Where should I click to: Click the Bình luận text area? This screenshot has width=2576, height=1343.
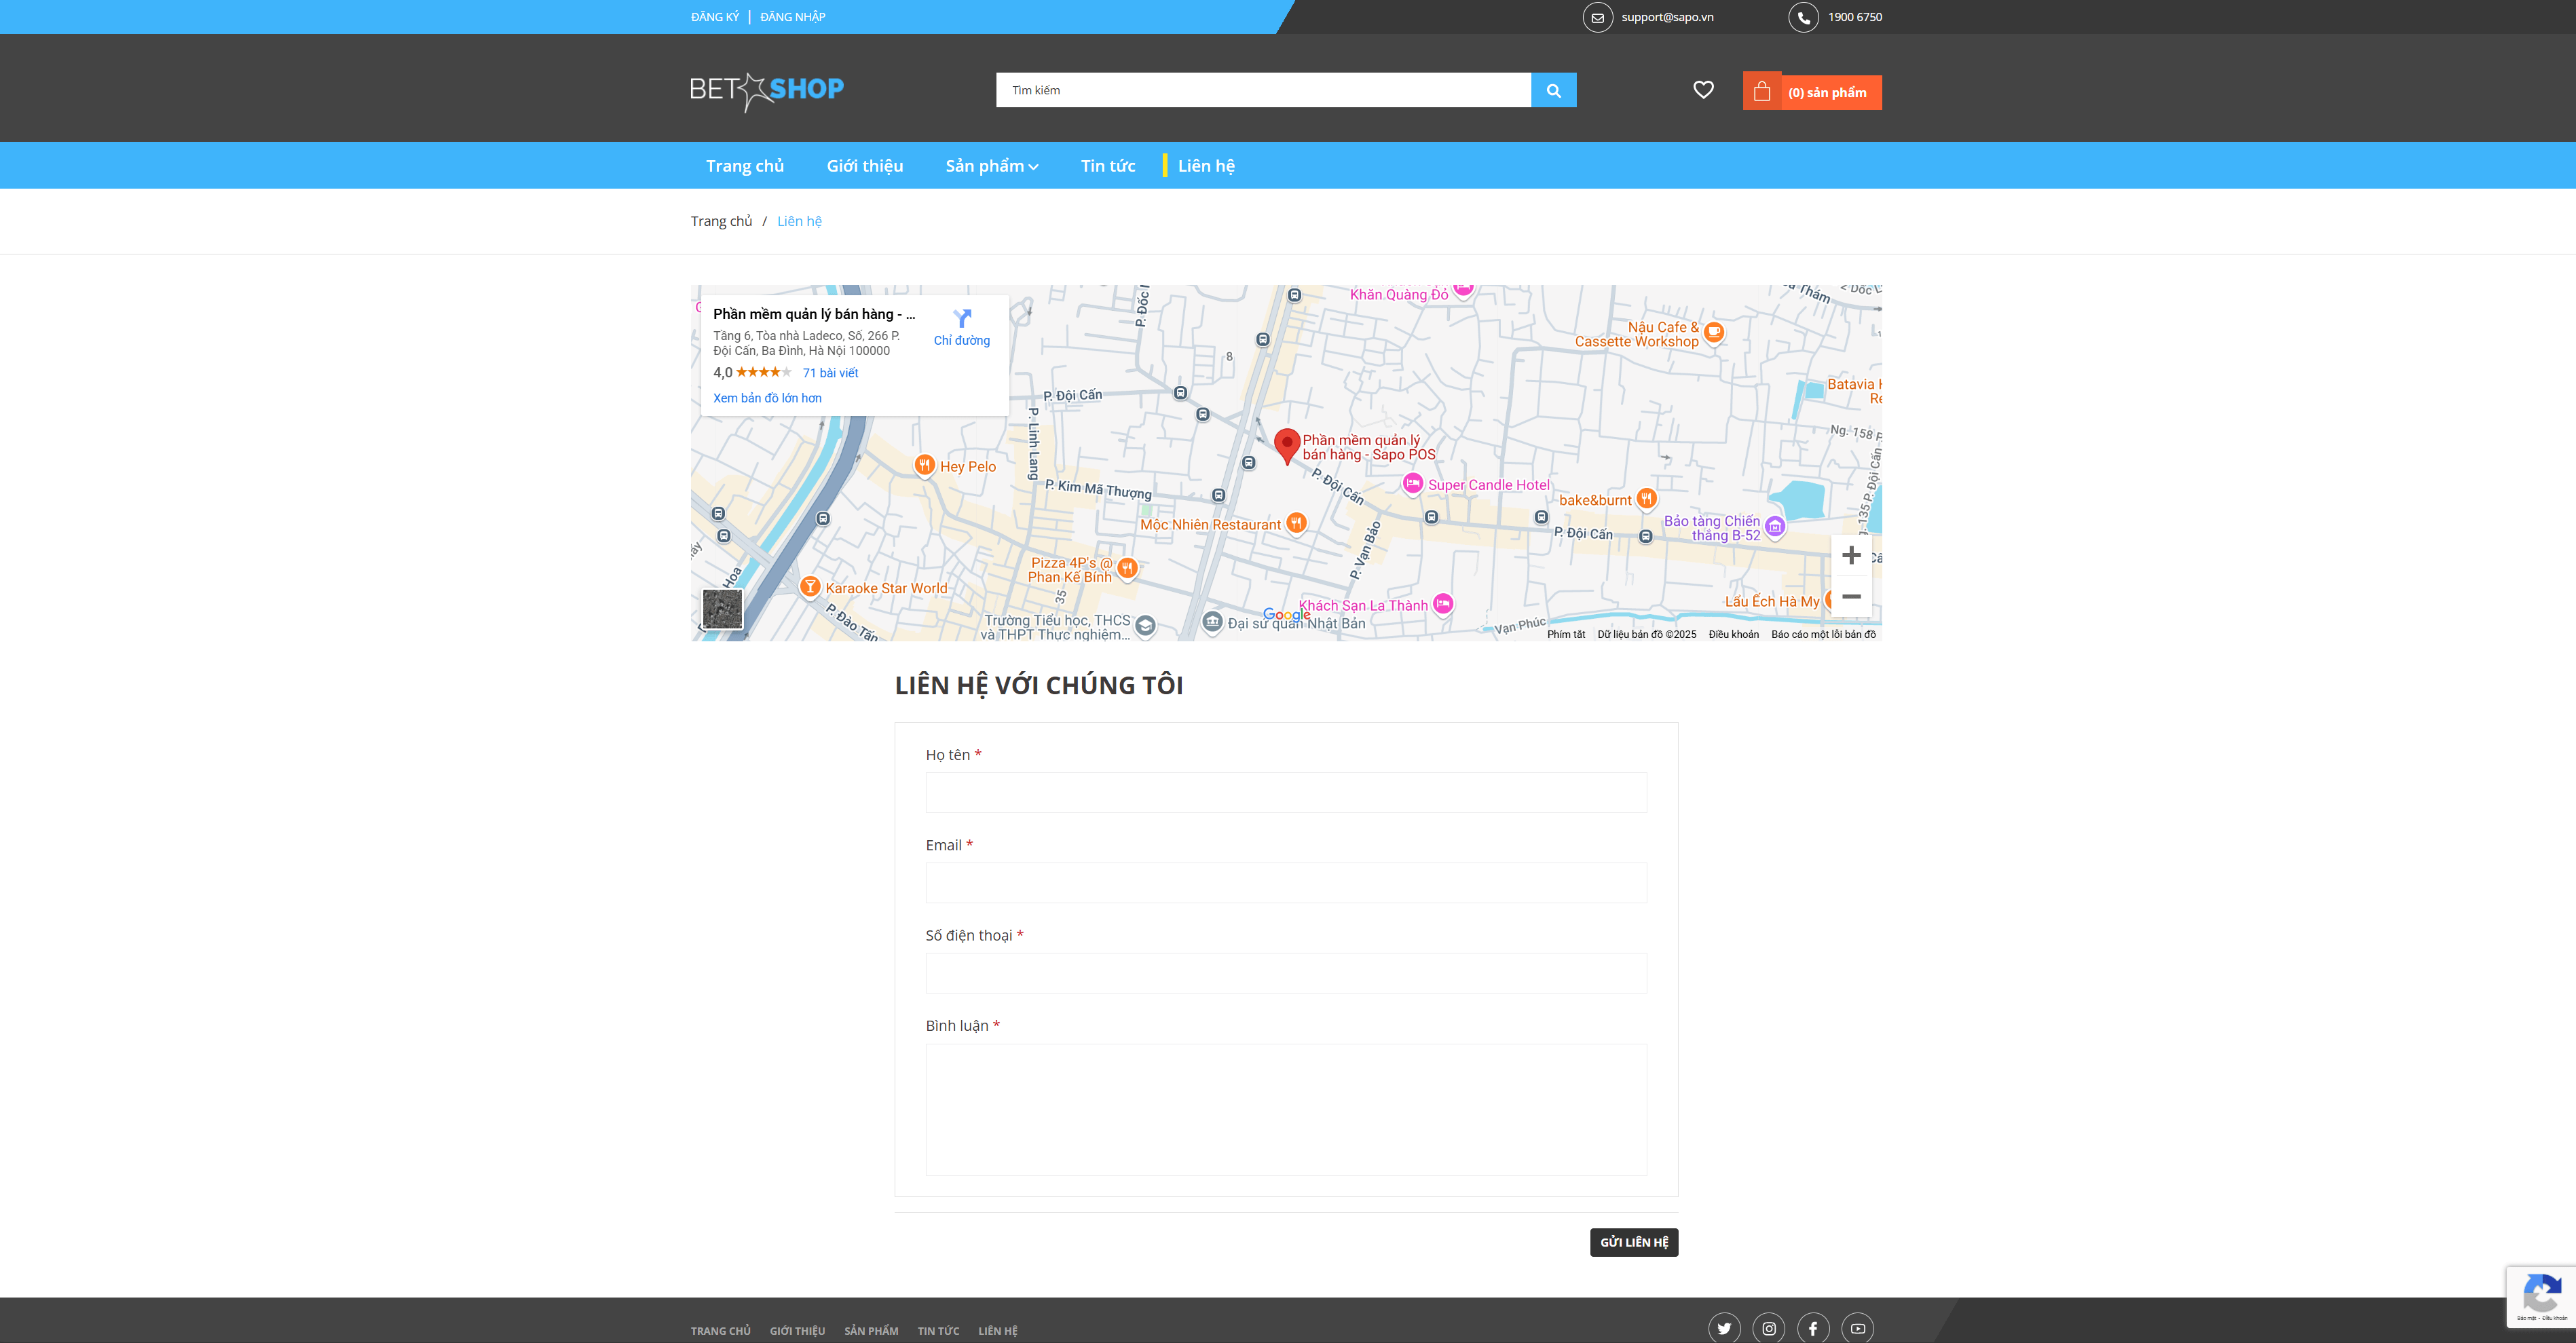click(1285, 1109)
